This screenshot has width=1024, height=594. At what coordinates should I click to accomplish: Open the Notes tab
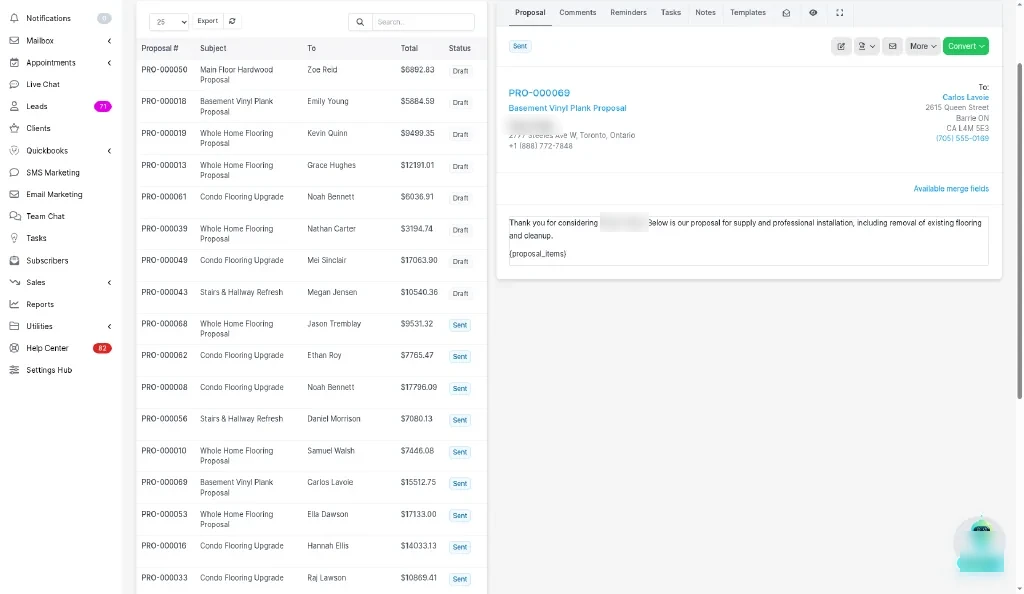click(x=705, y=12)
